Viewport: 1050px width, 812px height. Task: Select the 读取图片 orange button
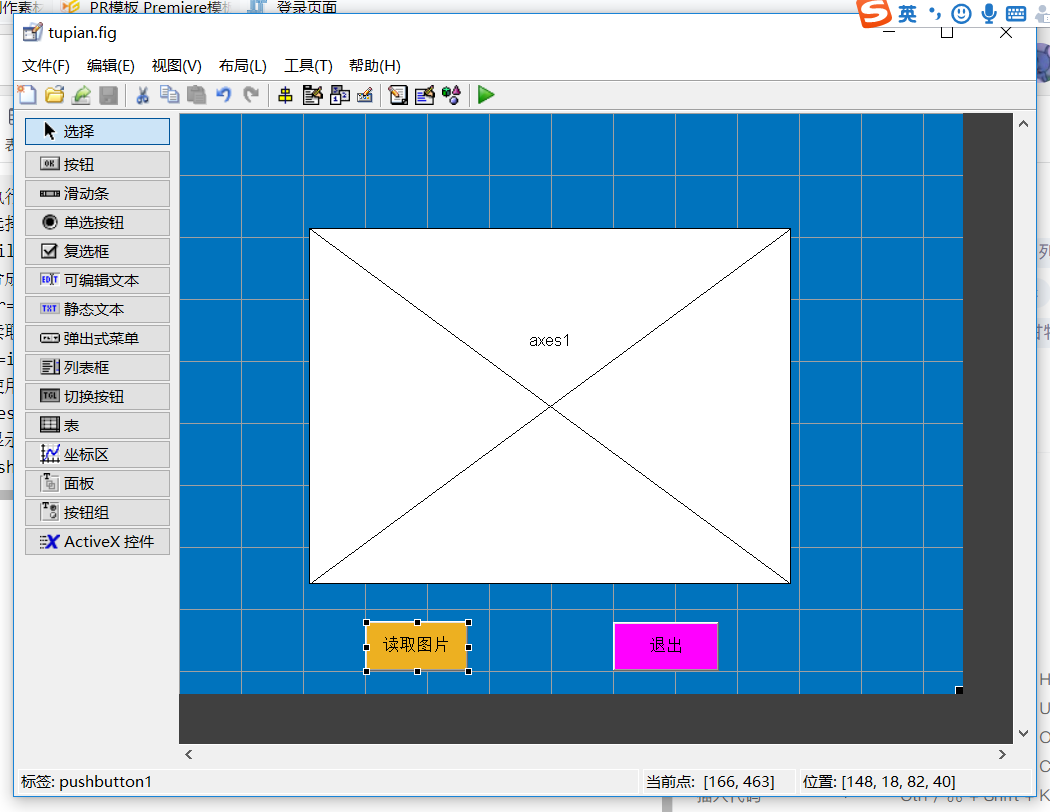pyautogui.click(x=417, y=645)
